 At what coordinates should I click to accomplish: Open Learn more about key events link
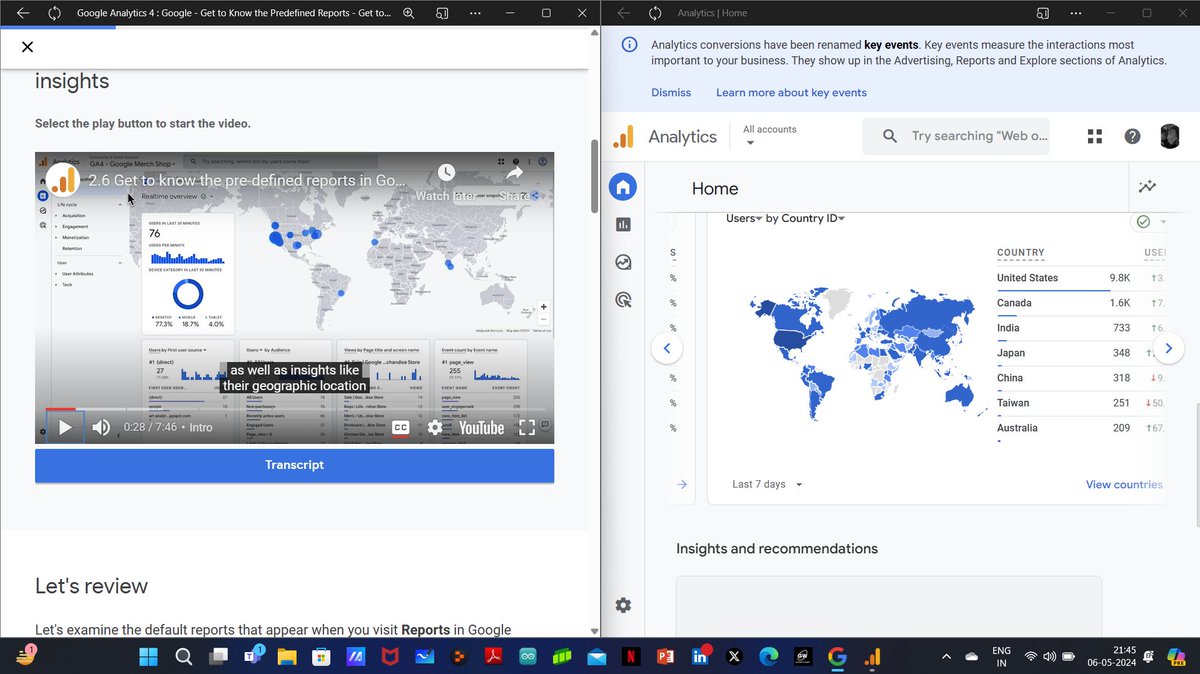(x=791, y=92)
